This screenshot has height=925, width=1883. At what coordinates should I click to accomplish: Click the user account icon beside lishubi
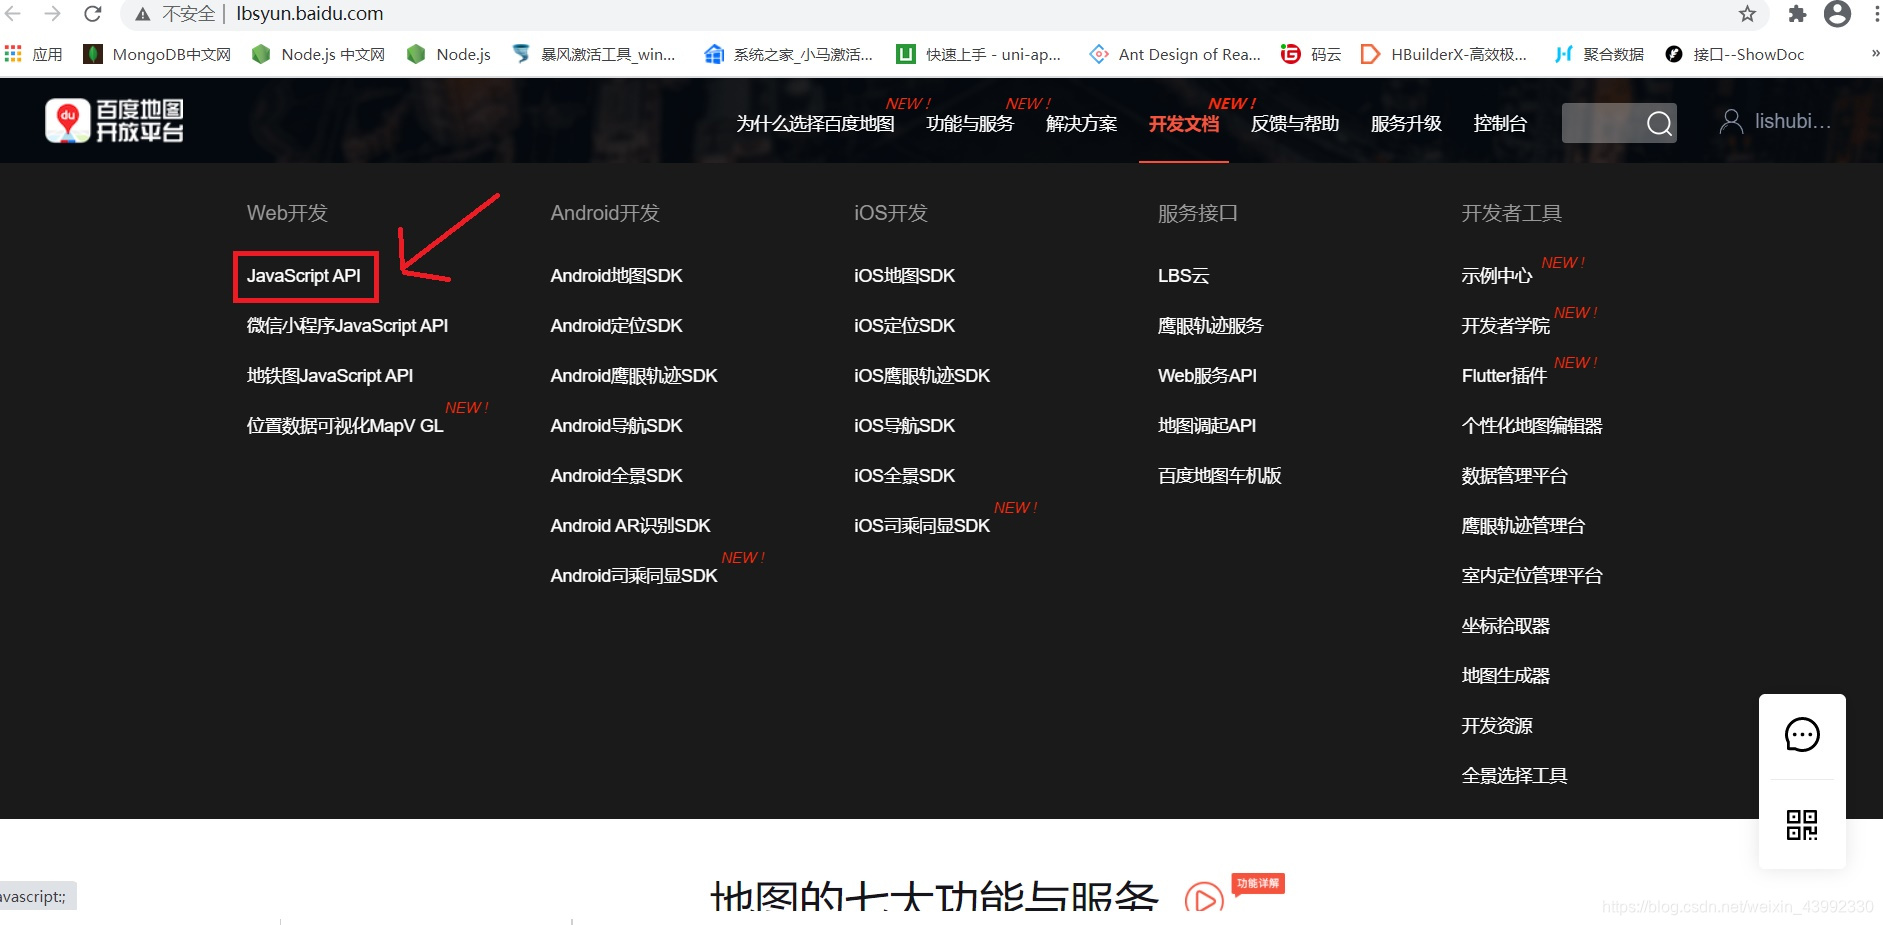coord(1730,122)
